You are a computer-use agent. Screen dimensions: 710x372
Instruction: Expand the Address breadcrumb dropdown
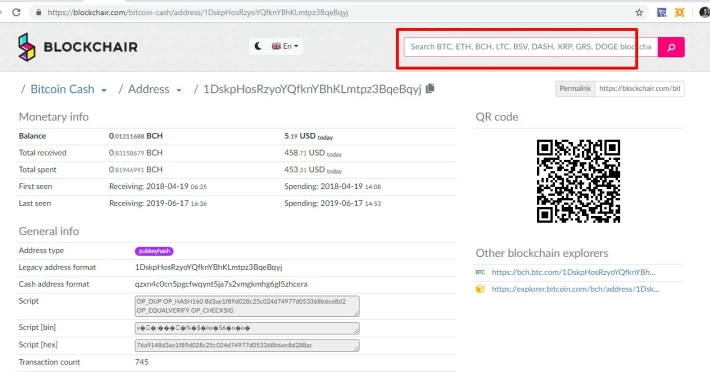point(179,91)
